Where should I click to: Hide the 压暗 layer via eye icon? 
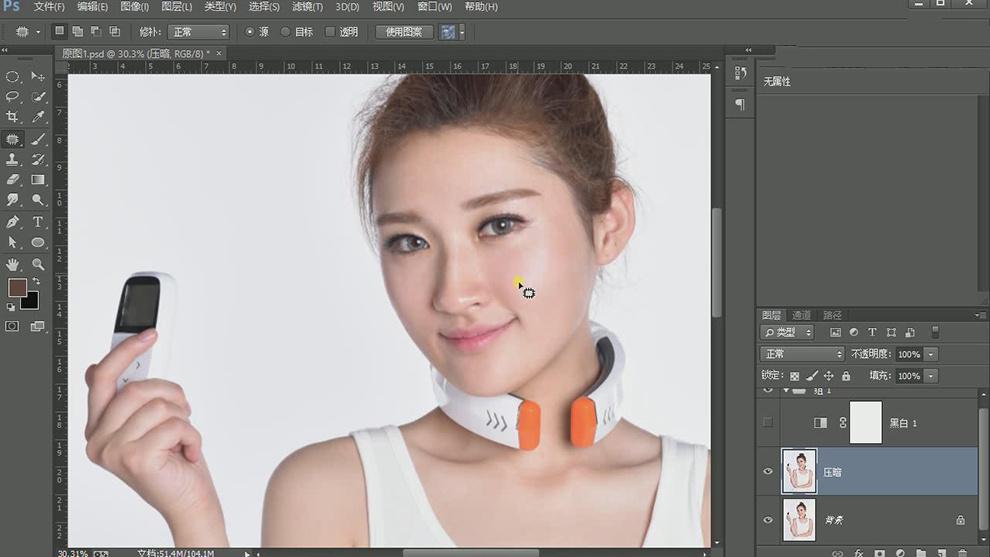pyautogui.click(x=768, y=472)
